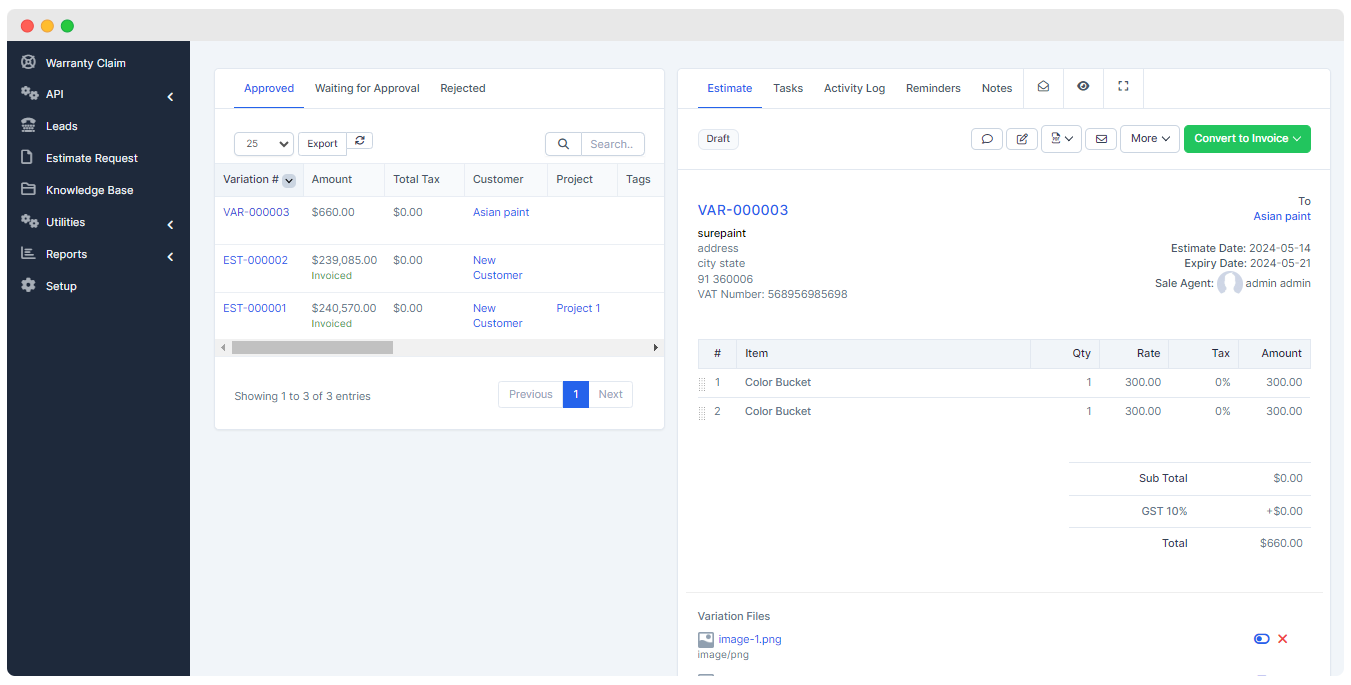
Task: Switch to the Approved tab
Action: [269, 88]
